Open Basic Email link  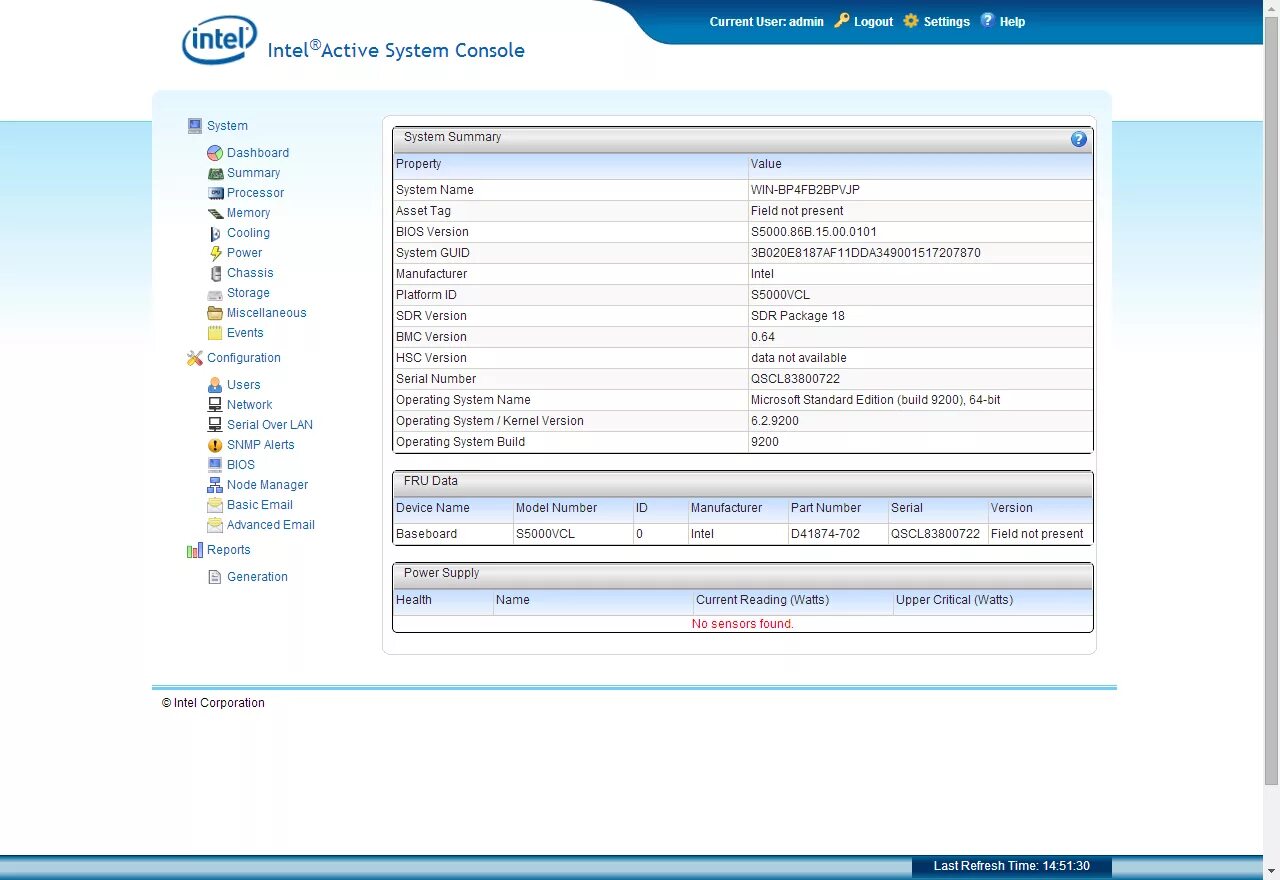(260, 505)
